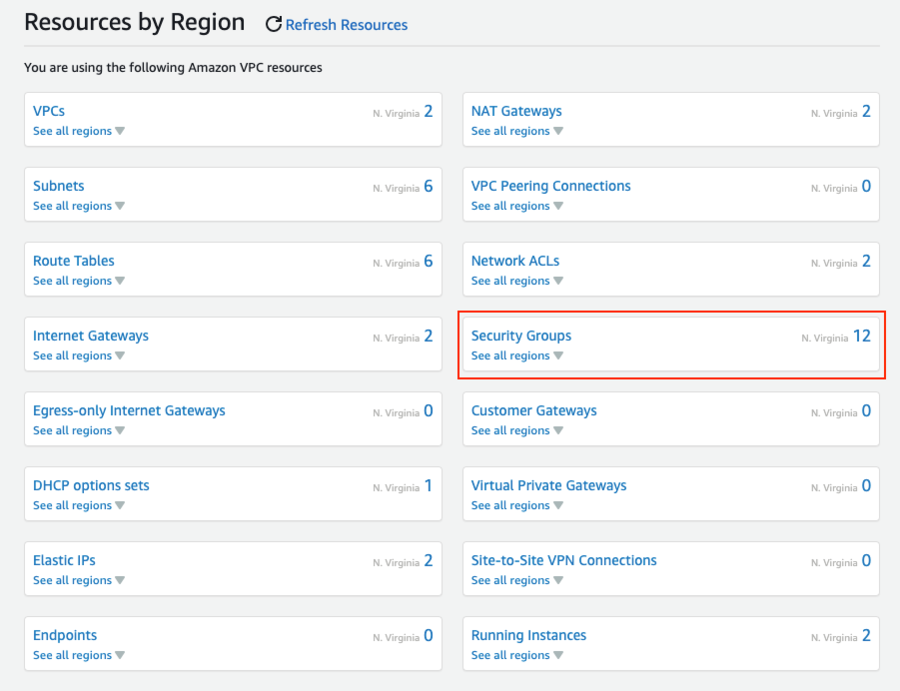Open the Running Instances link

click(x=529, y=635)
